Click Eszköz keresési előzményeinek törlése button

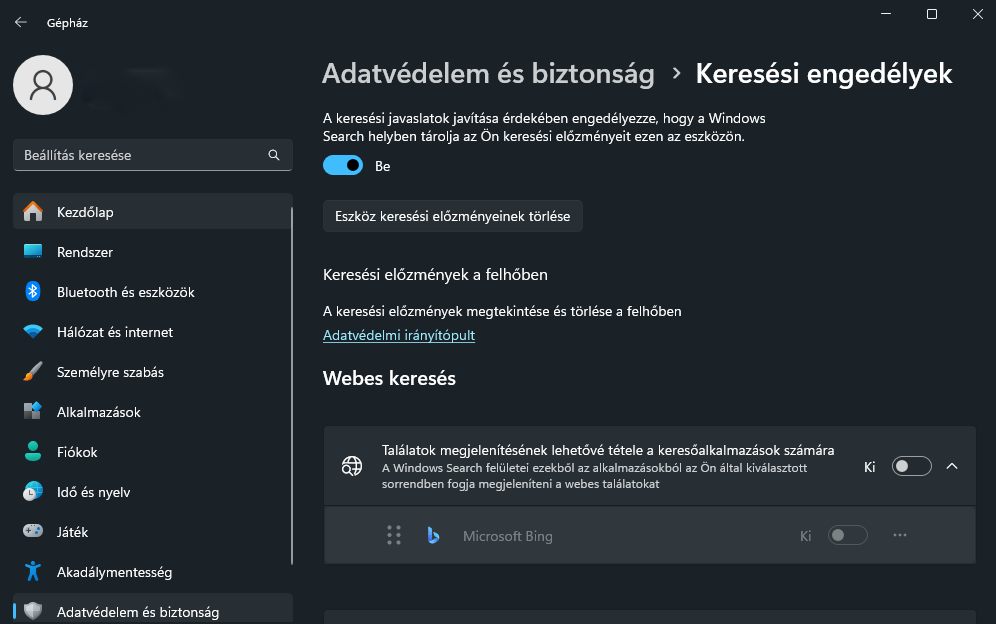coord(452,216)
